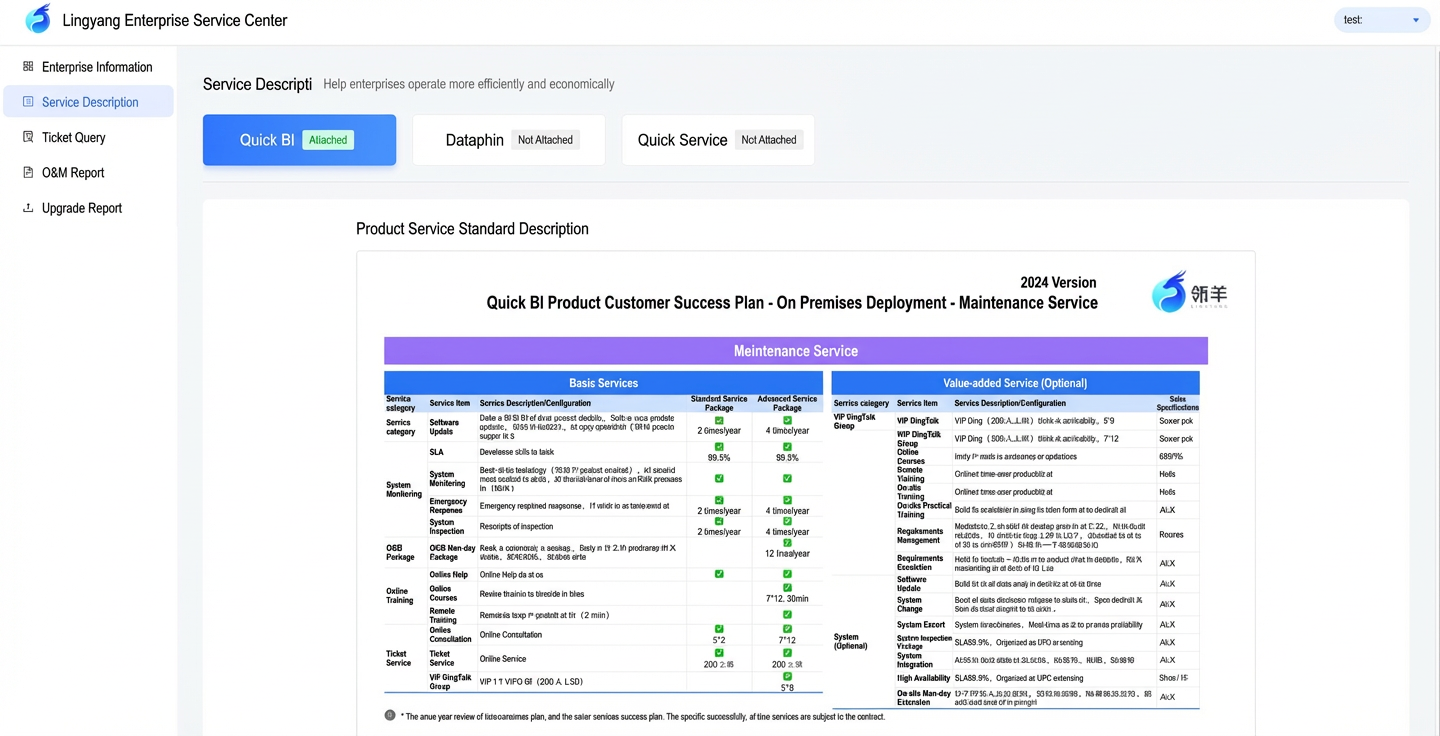Click the 2024 Version text in document
The width and height of the screenshot is (1440, 736).
coord(1058,283)
